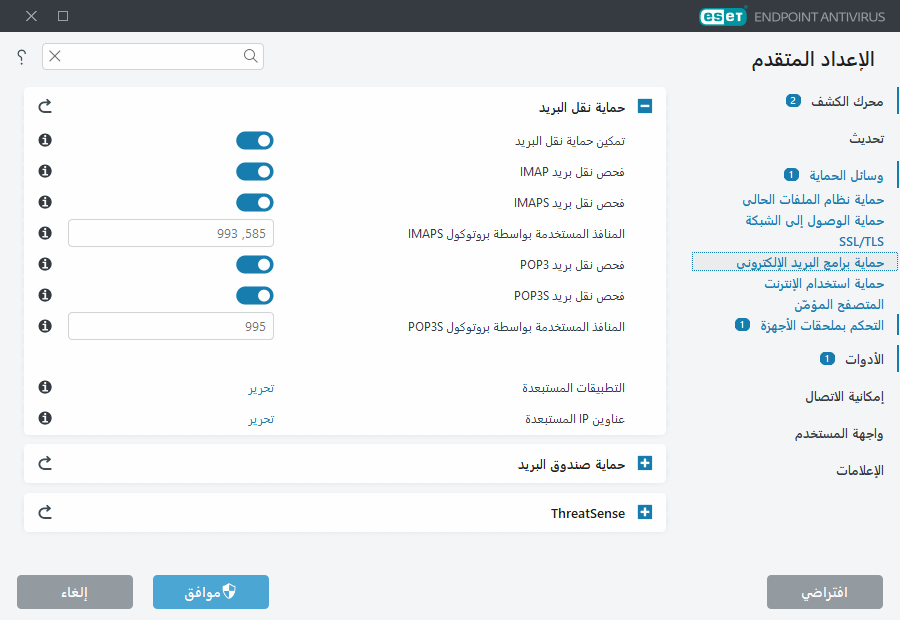Click the IMAPS protocol ports input field

click(x=170, y=233)
